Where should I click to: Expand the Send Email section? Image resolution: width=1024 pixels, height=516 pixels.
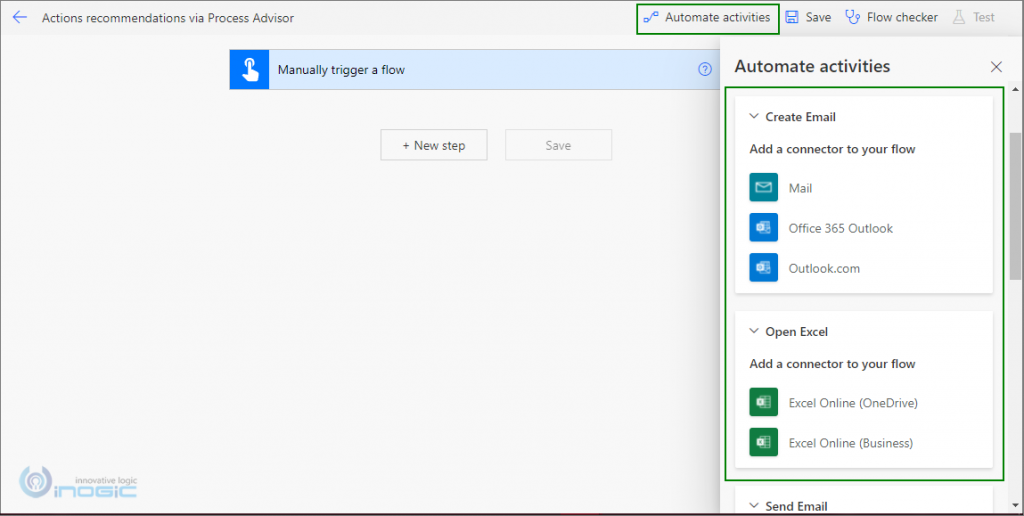[x=754, y=506]
